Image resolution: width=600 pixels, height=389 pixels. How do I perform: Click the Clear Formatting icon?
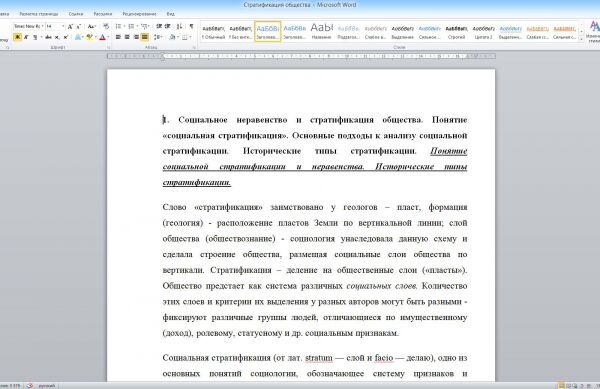click(106, 26)
